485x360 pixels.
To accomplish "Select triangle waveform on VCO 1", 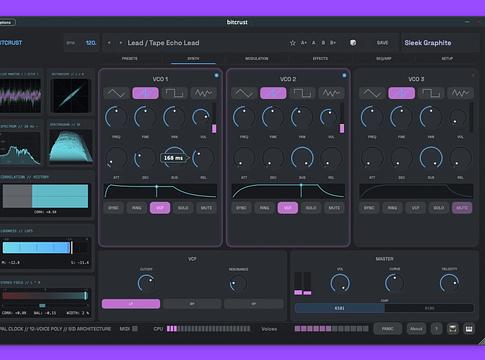I will 116,93.
